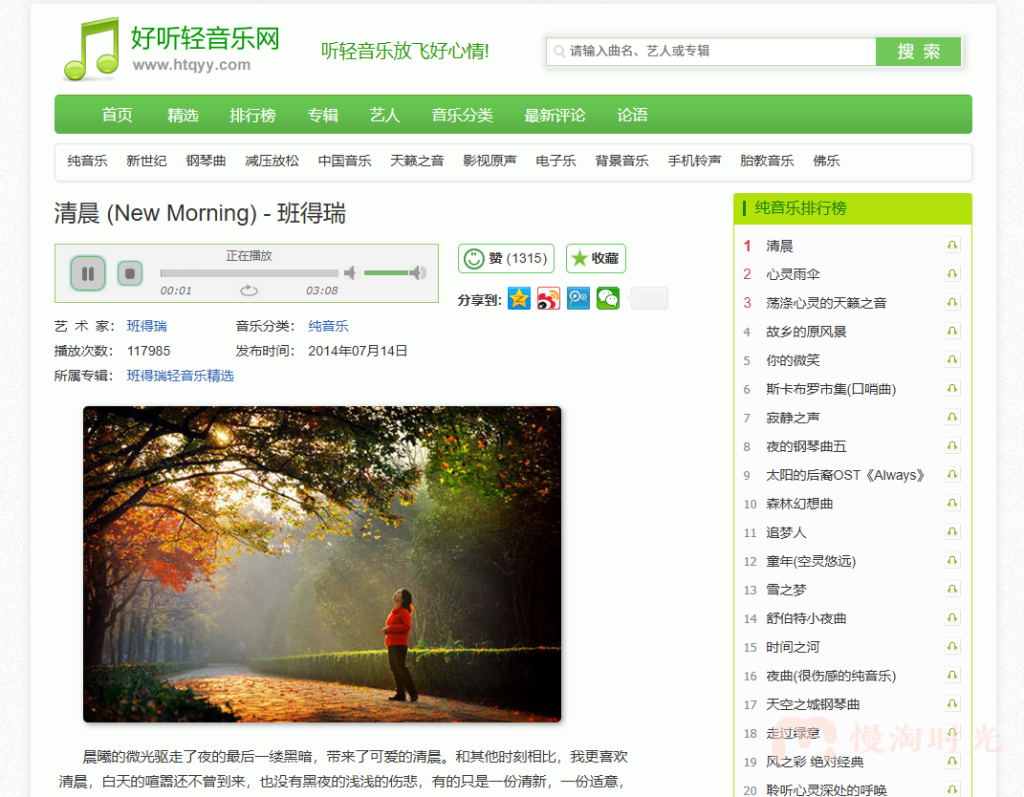1024x797 pixels.
Task: Open the 首页 nav tab
Action: tap(118, 115)
